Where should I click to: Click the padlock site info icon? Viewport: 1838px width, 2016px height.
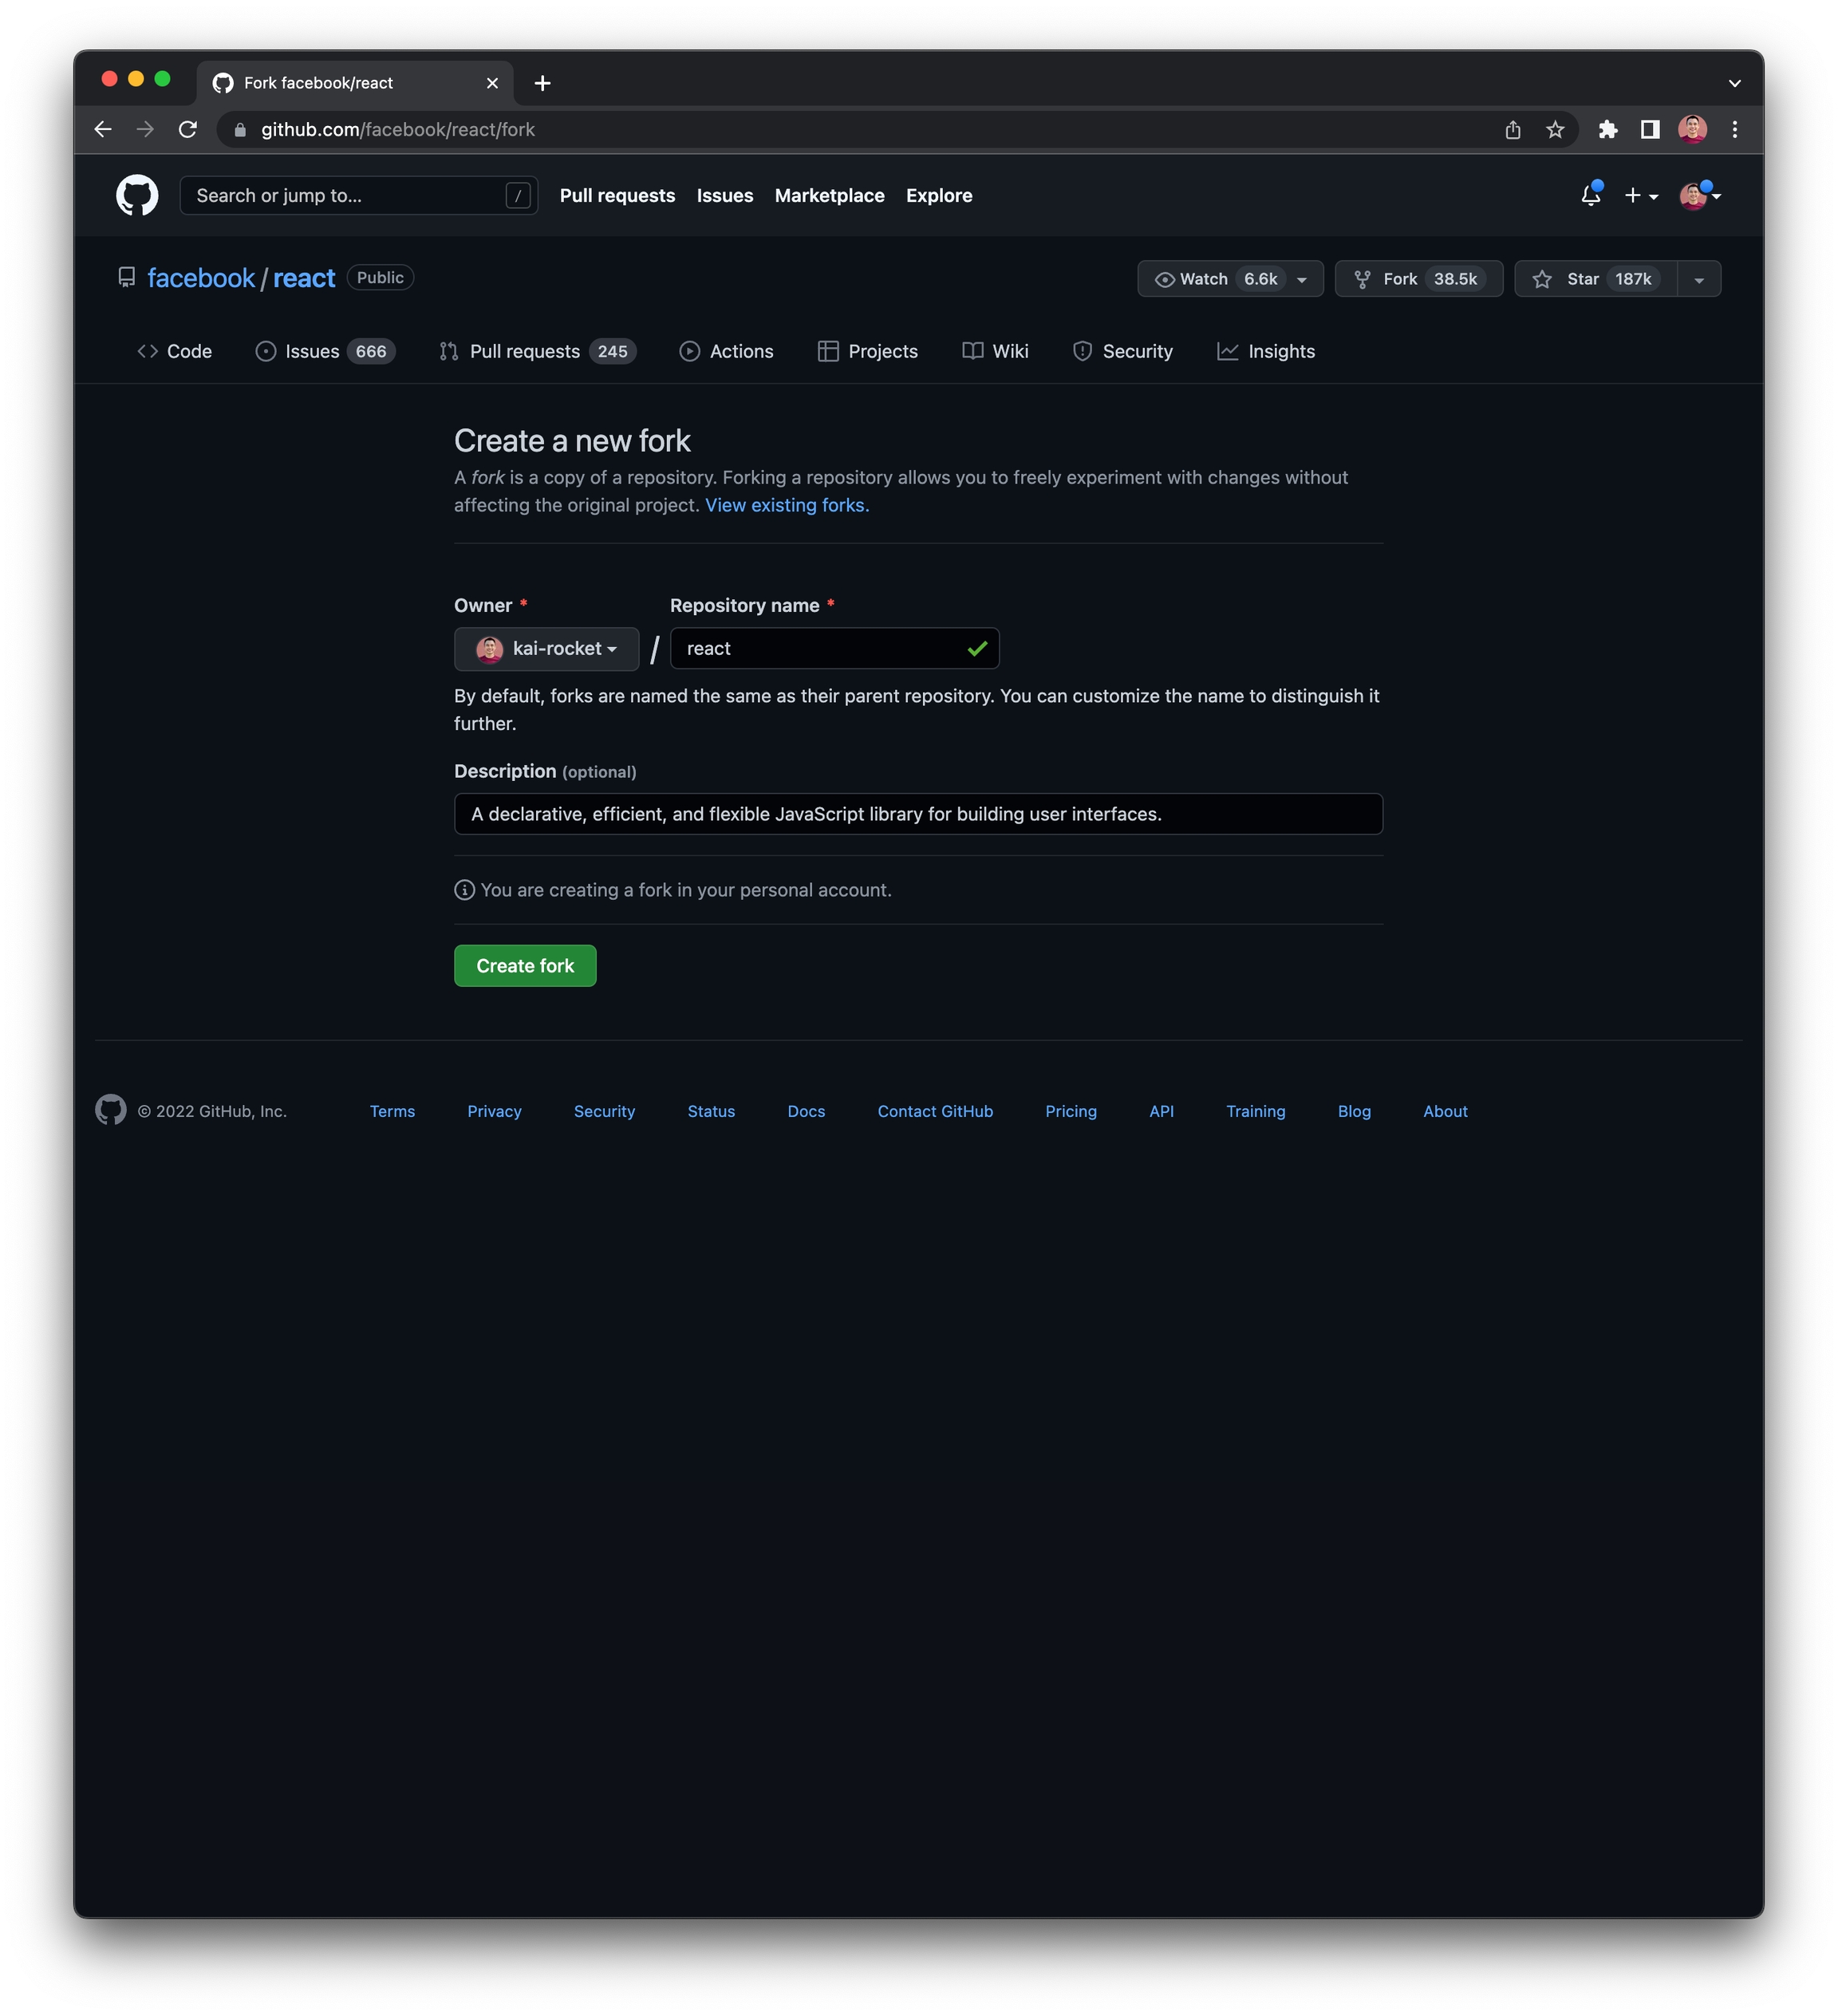tap(240, 130)
